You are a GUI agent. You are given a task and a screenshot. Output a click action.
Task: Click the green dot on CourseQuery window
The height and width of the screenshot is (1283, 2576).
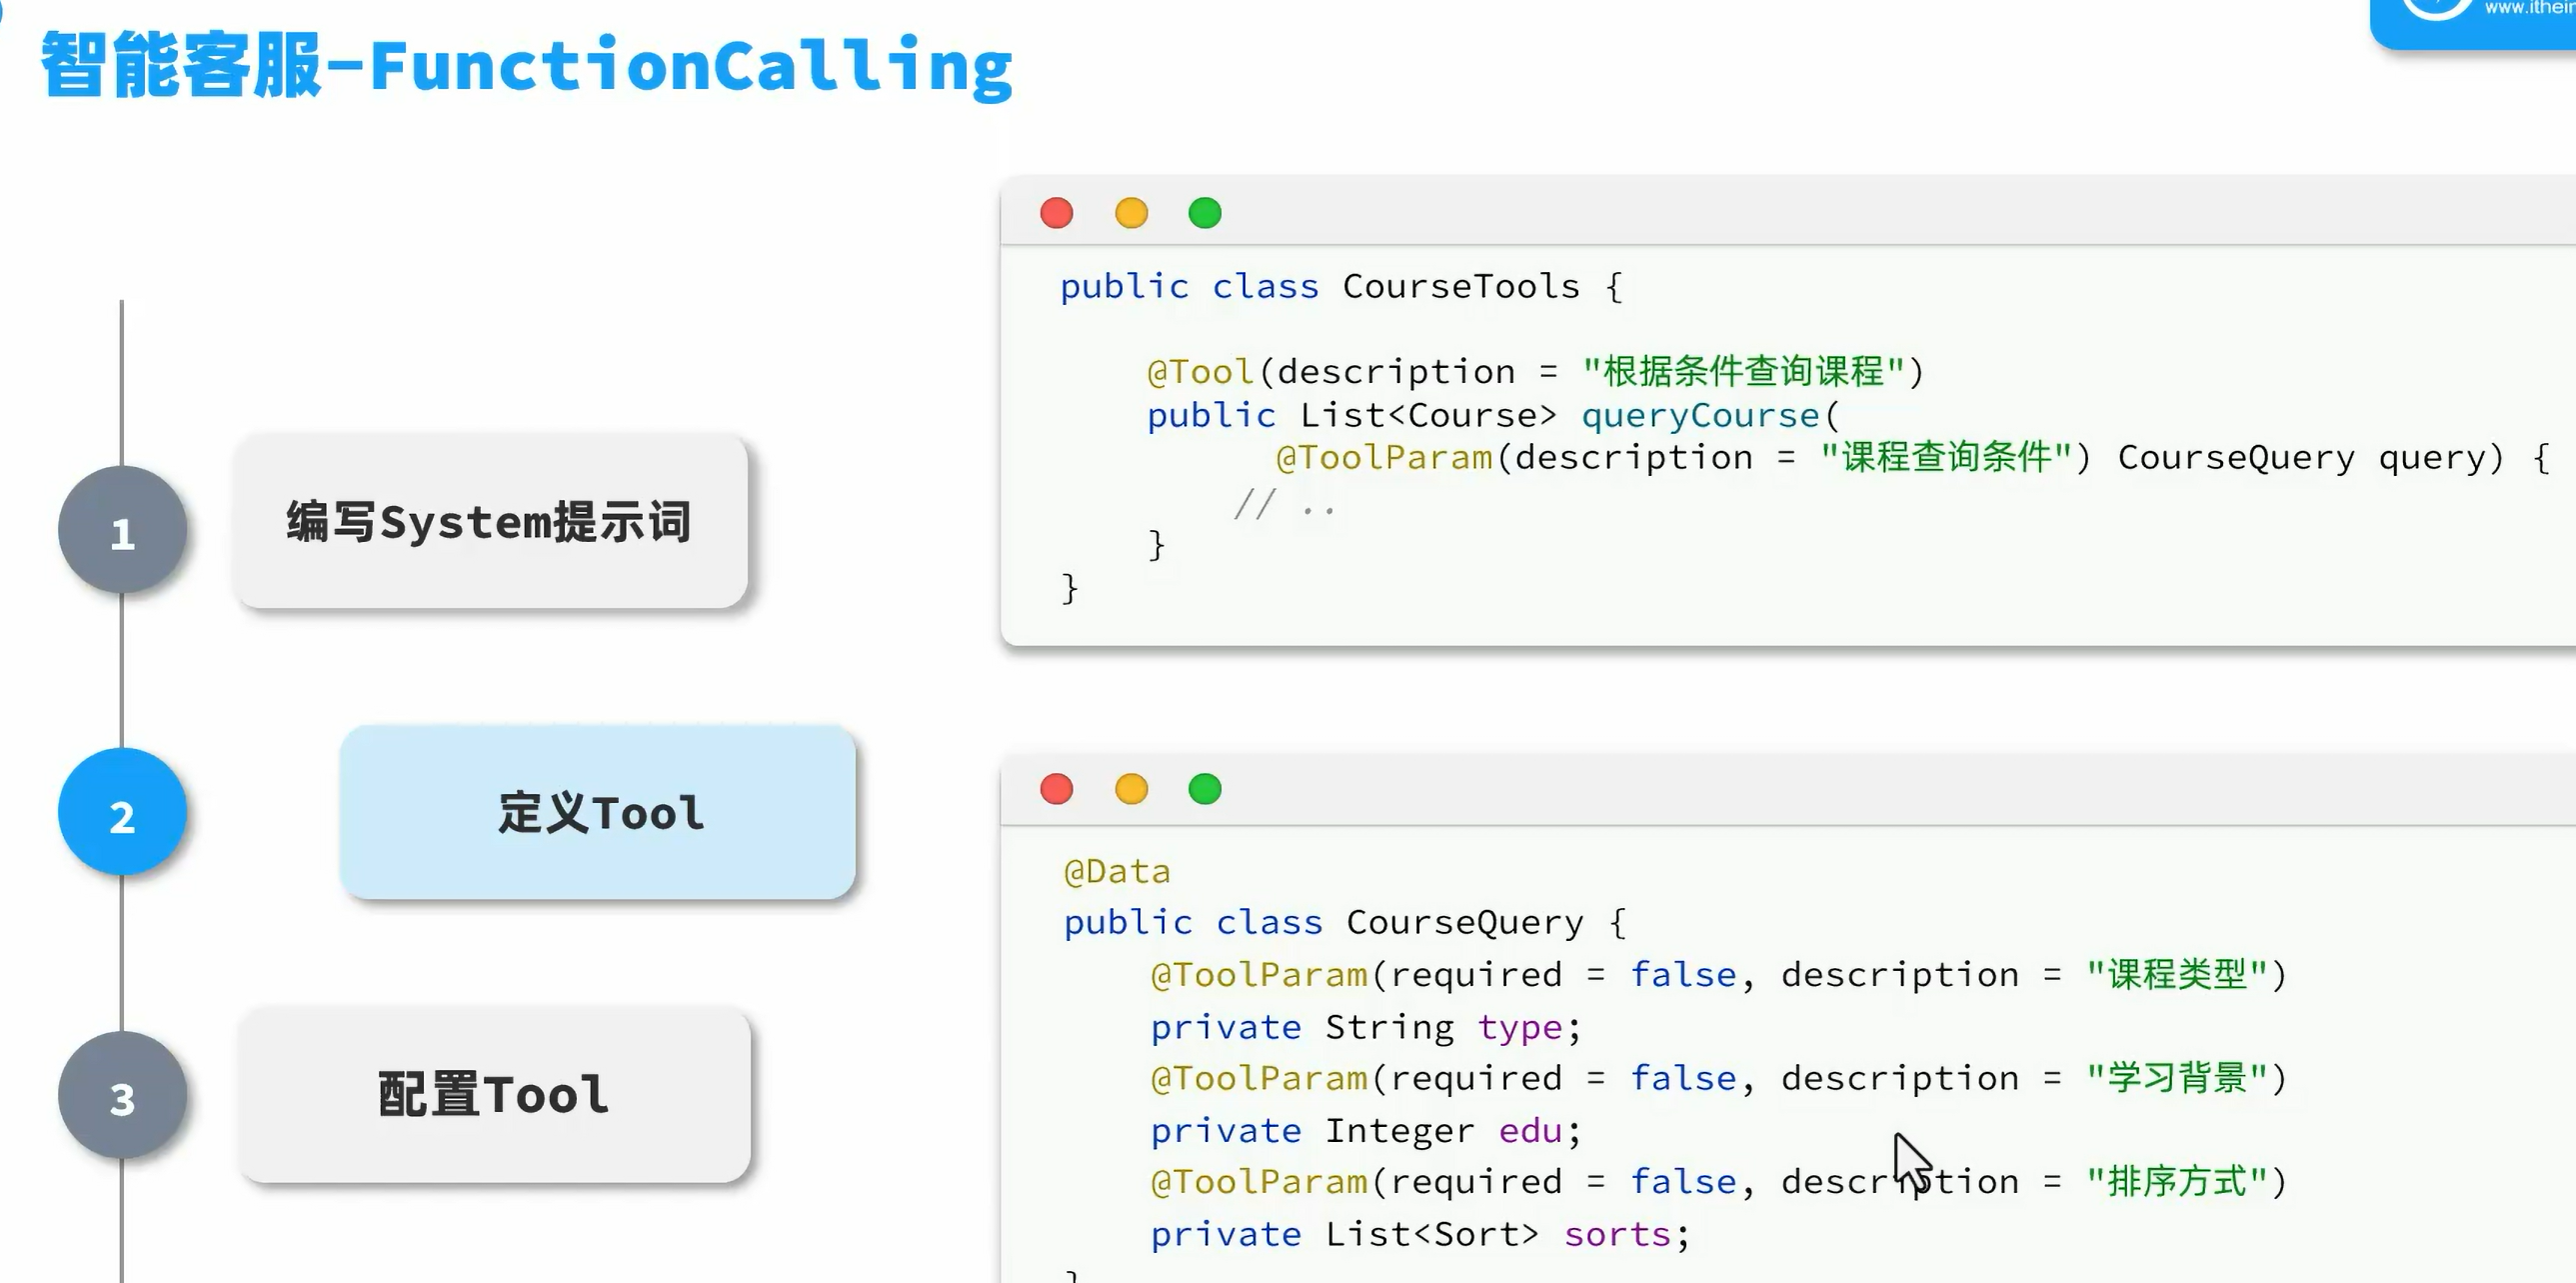1205,789
